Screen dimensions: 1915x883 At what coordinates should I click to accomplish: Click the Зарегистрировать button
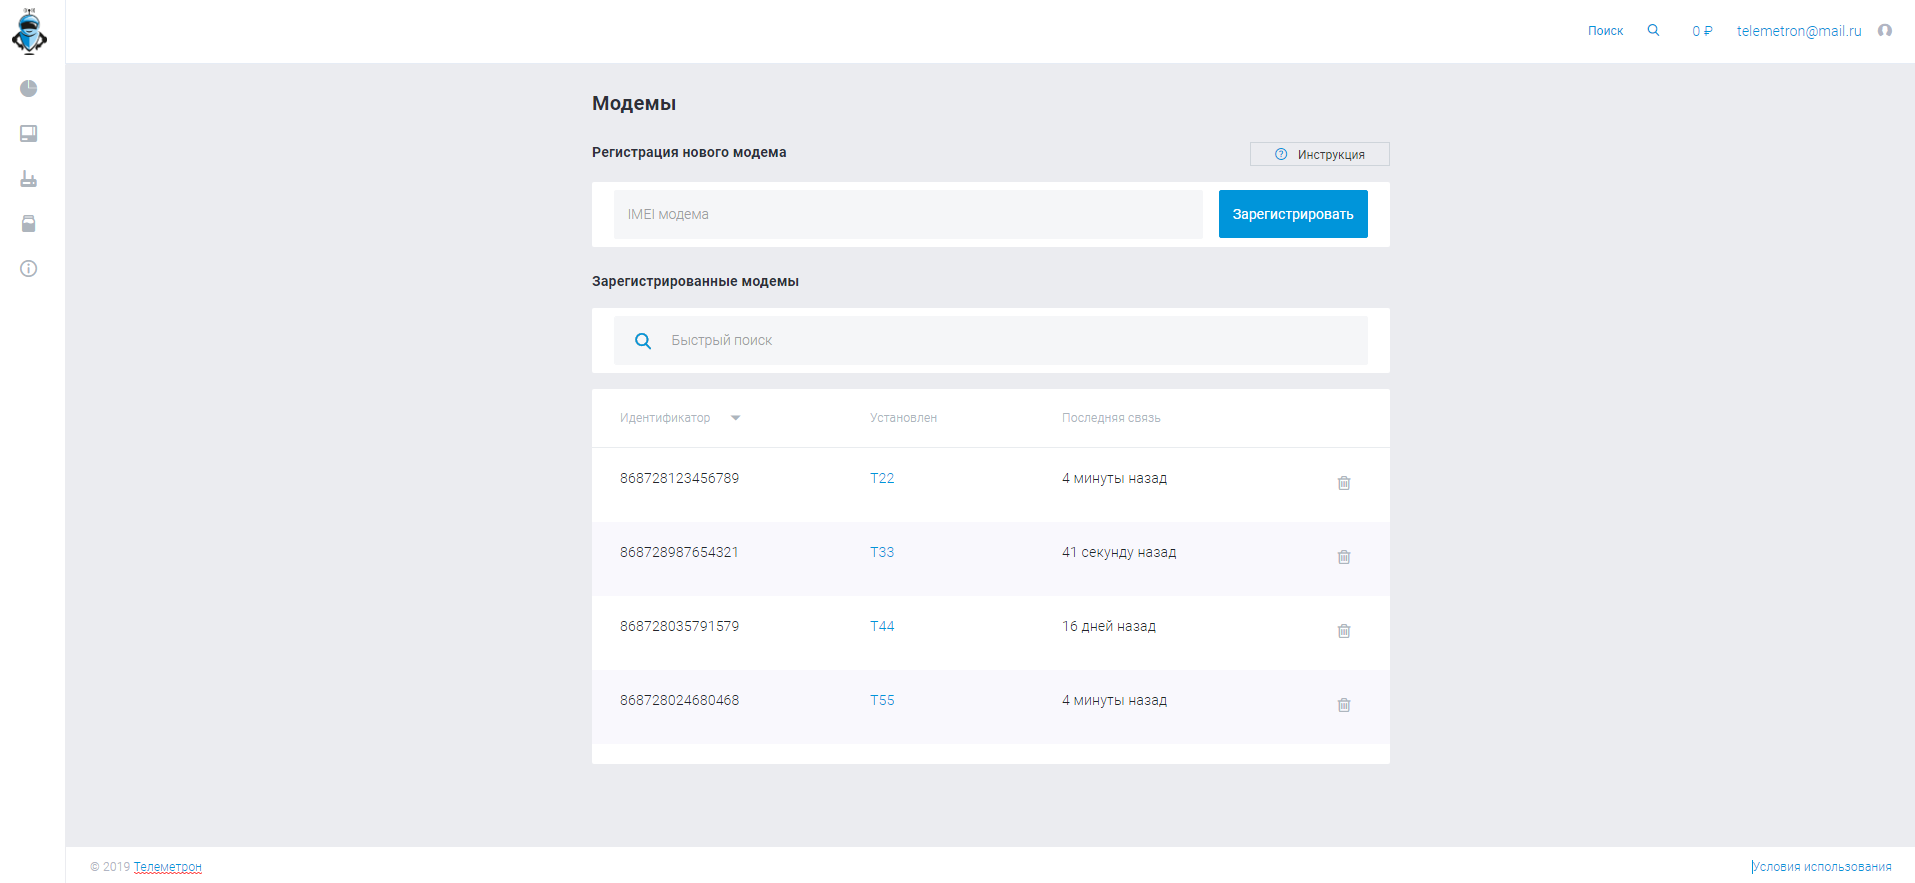coord(1293,214)
